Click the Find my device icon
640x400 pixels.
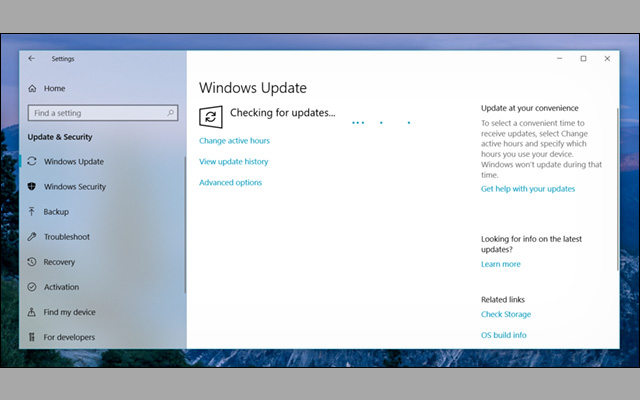(x=33, y=312)
